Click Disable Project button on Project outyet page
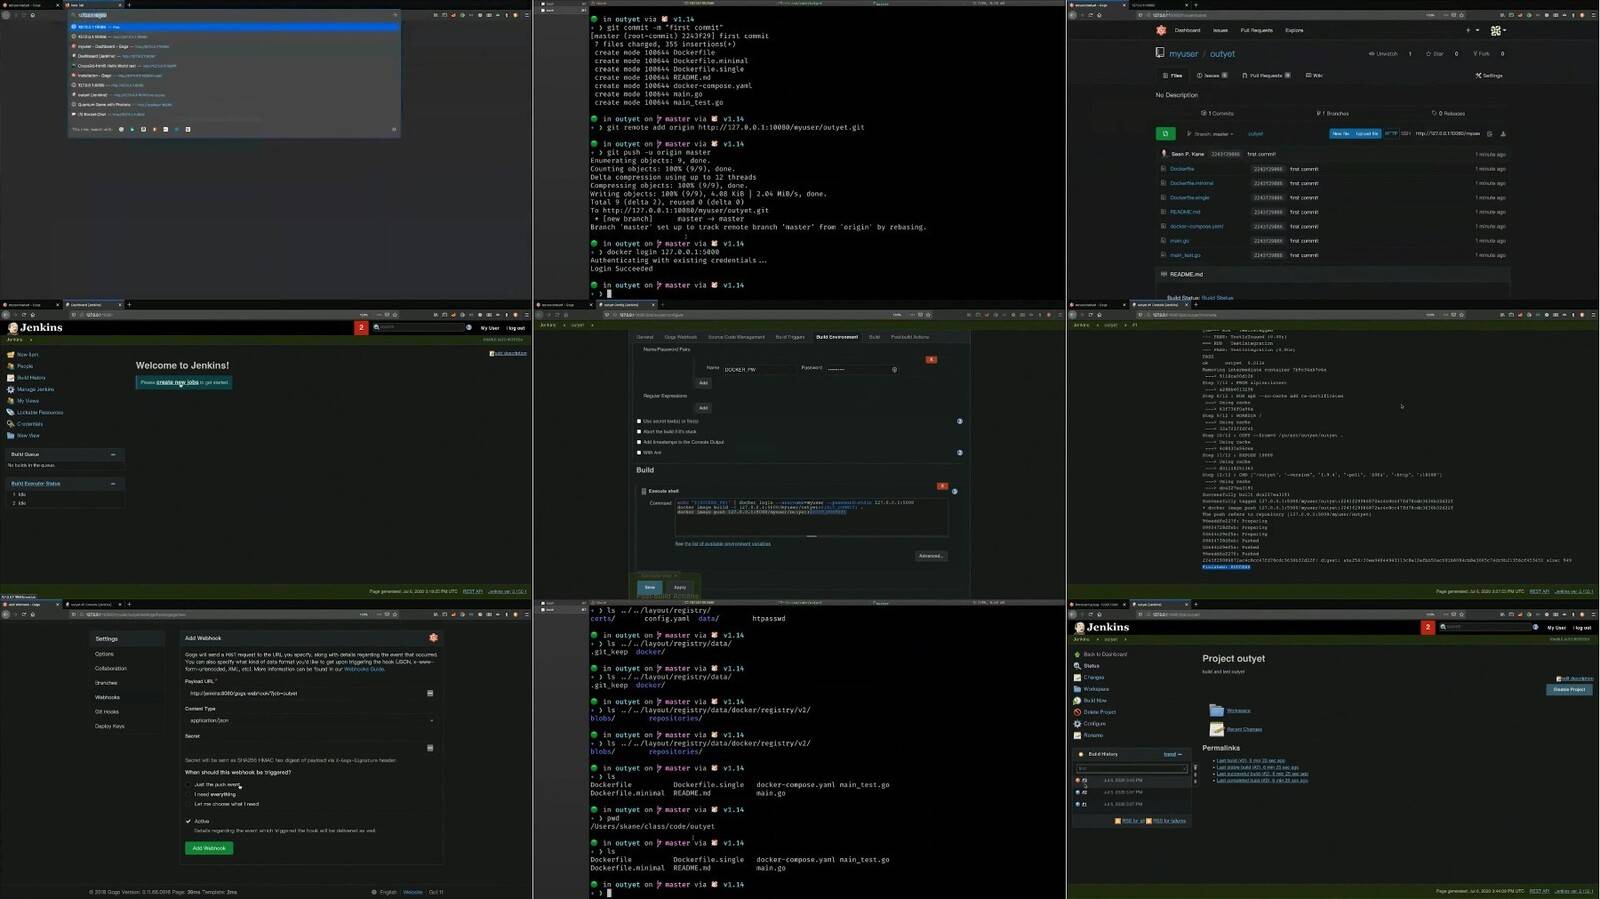The width and height of the screenshot is (1600, 899). click(1569, 689)
